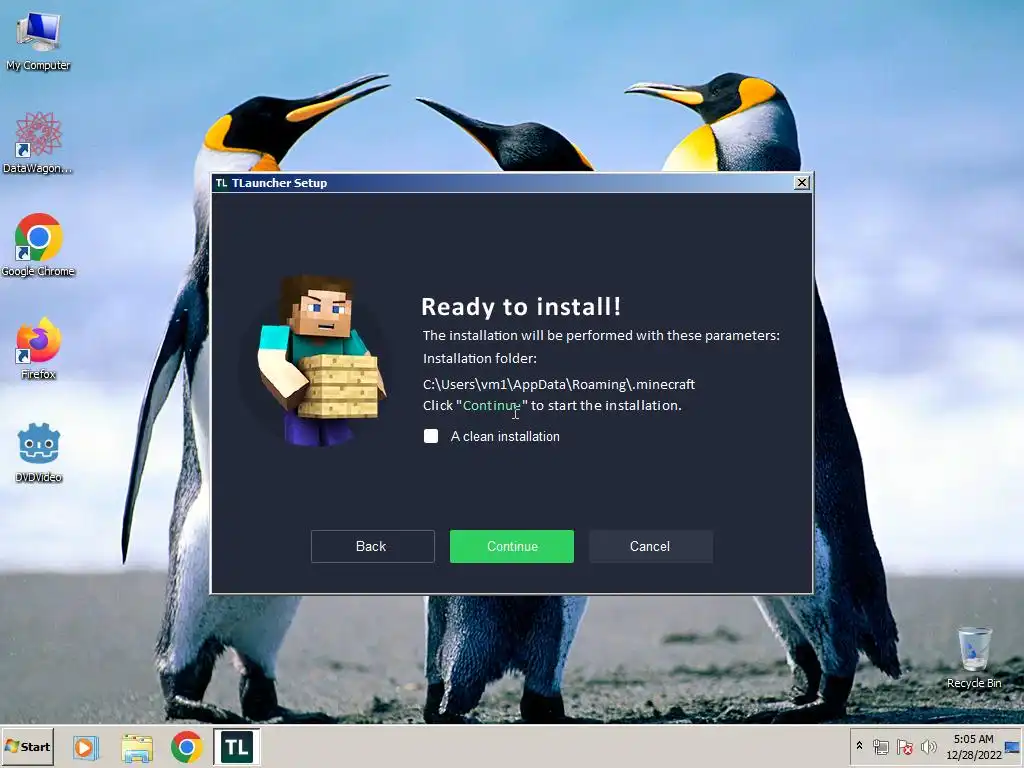Launch Firefox from the desktop
Viewport: 1024px width, 768px height.
(x=38, y=348)
